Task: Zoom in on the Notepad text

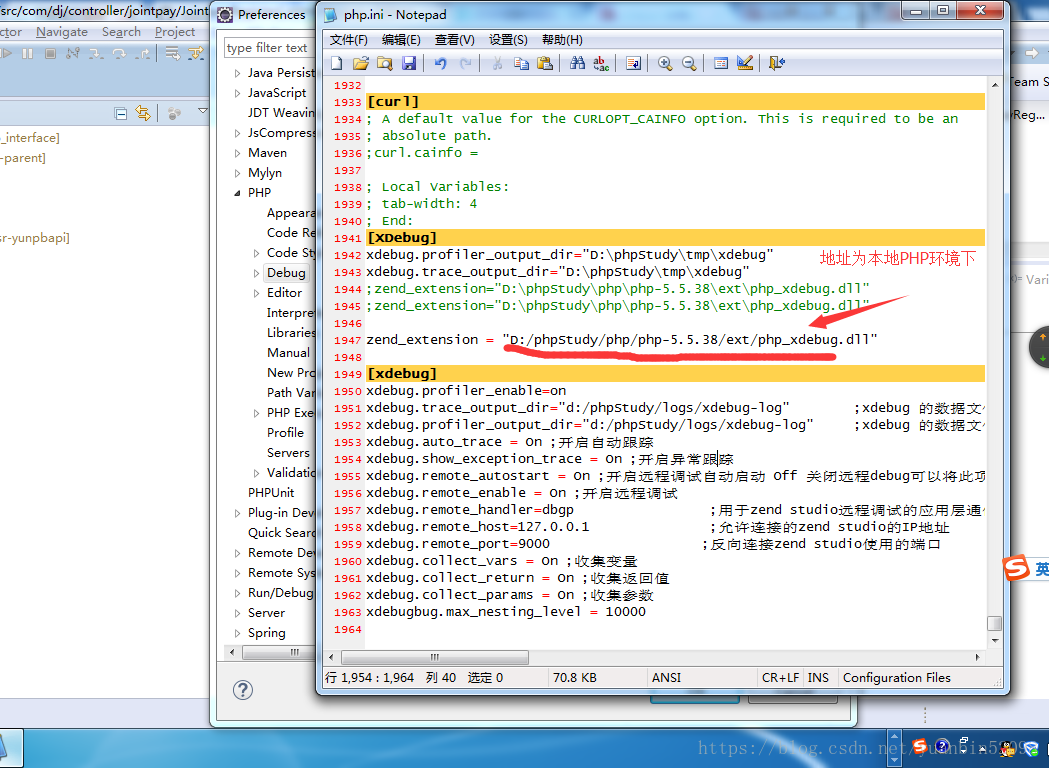Action: (664, 63)
